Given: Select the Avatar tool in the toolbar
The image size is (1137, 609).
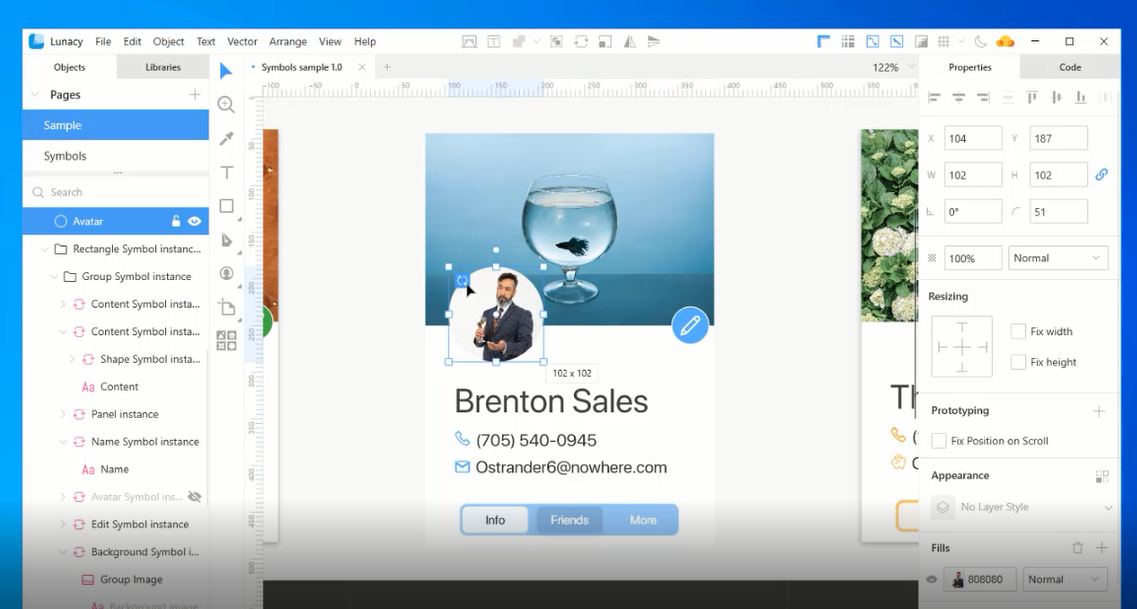Looking at the screenshot, I should coord(227,273).
